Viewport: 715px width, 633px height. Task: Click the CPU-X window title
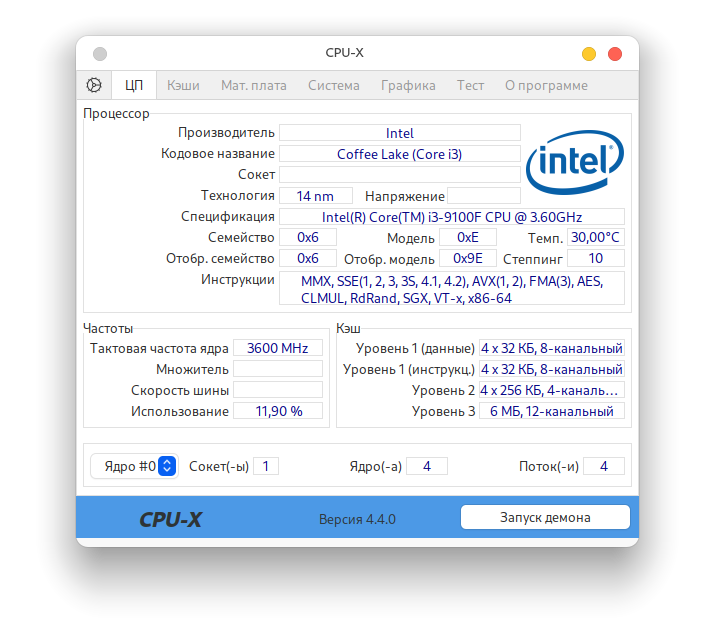point(345,53)
